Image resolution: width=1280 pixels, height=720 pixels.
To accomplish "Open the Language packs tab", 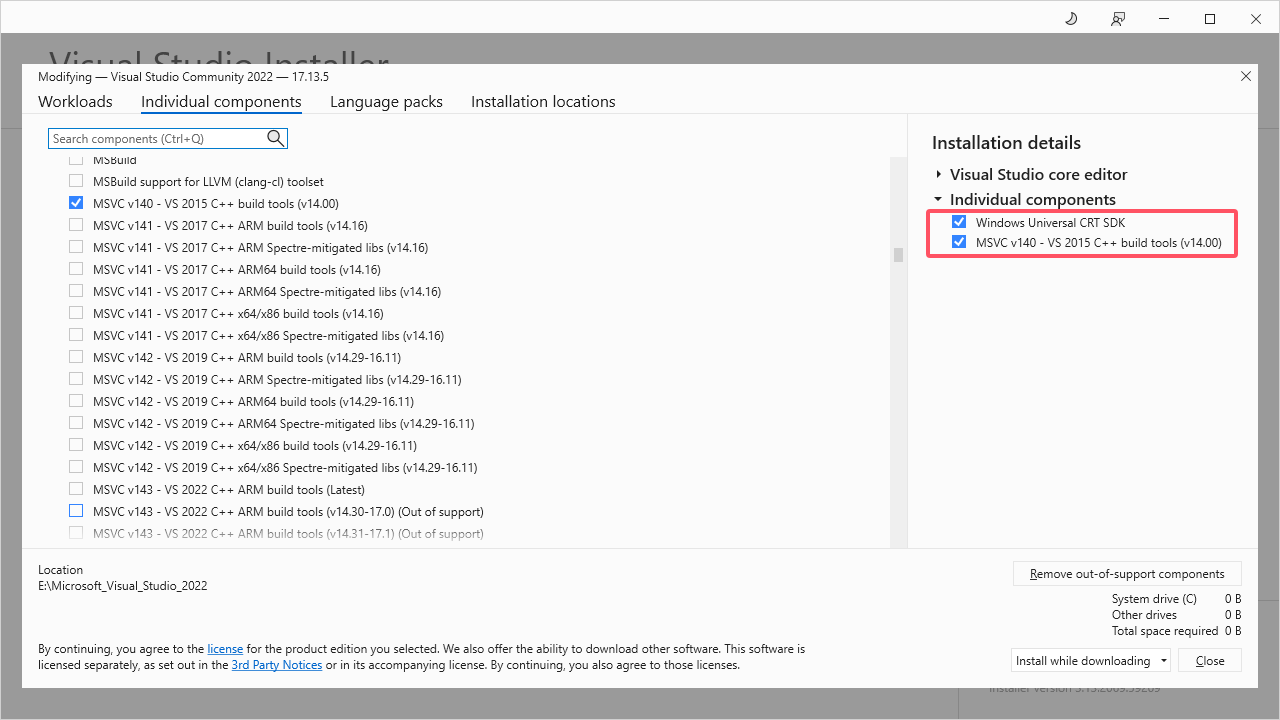I will [x=386, y=102].
